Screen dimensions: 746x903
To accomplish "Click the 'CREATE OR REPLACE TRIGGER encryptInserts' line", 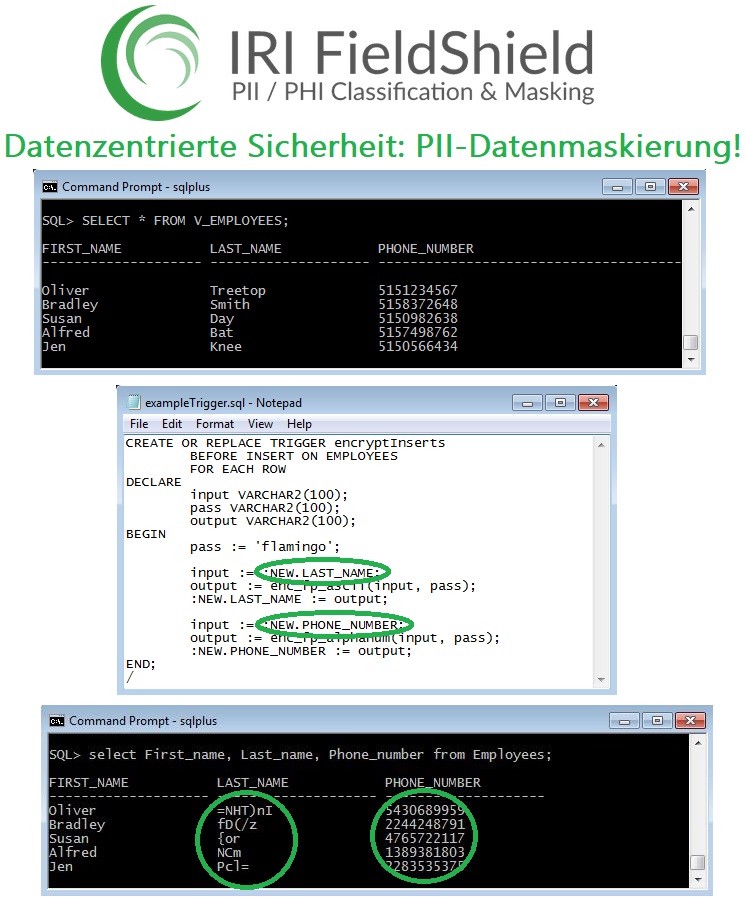I will pos(285,443).
